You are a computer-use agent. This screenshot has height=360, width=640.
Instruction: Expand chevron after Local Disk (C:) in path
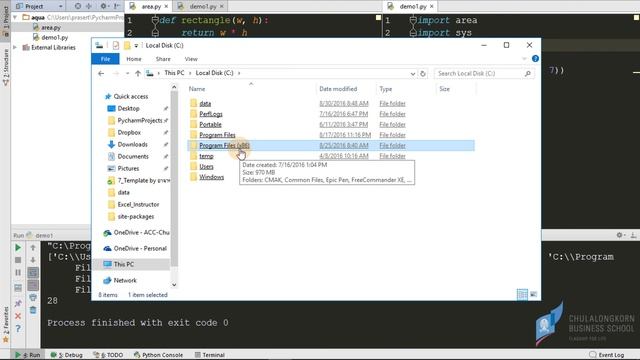[239, 73]
